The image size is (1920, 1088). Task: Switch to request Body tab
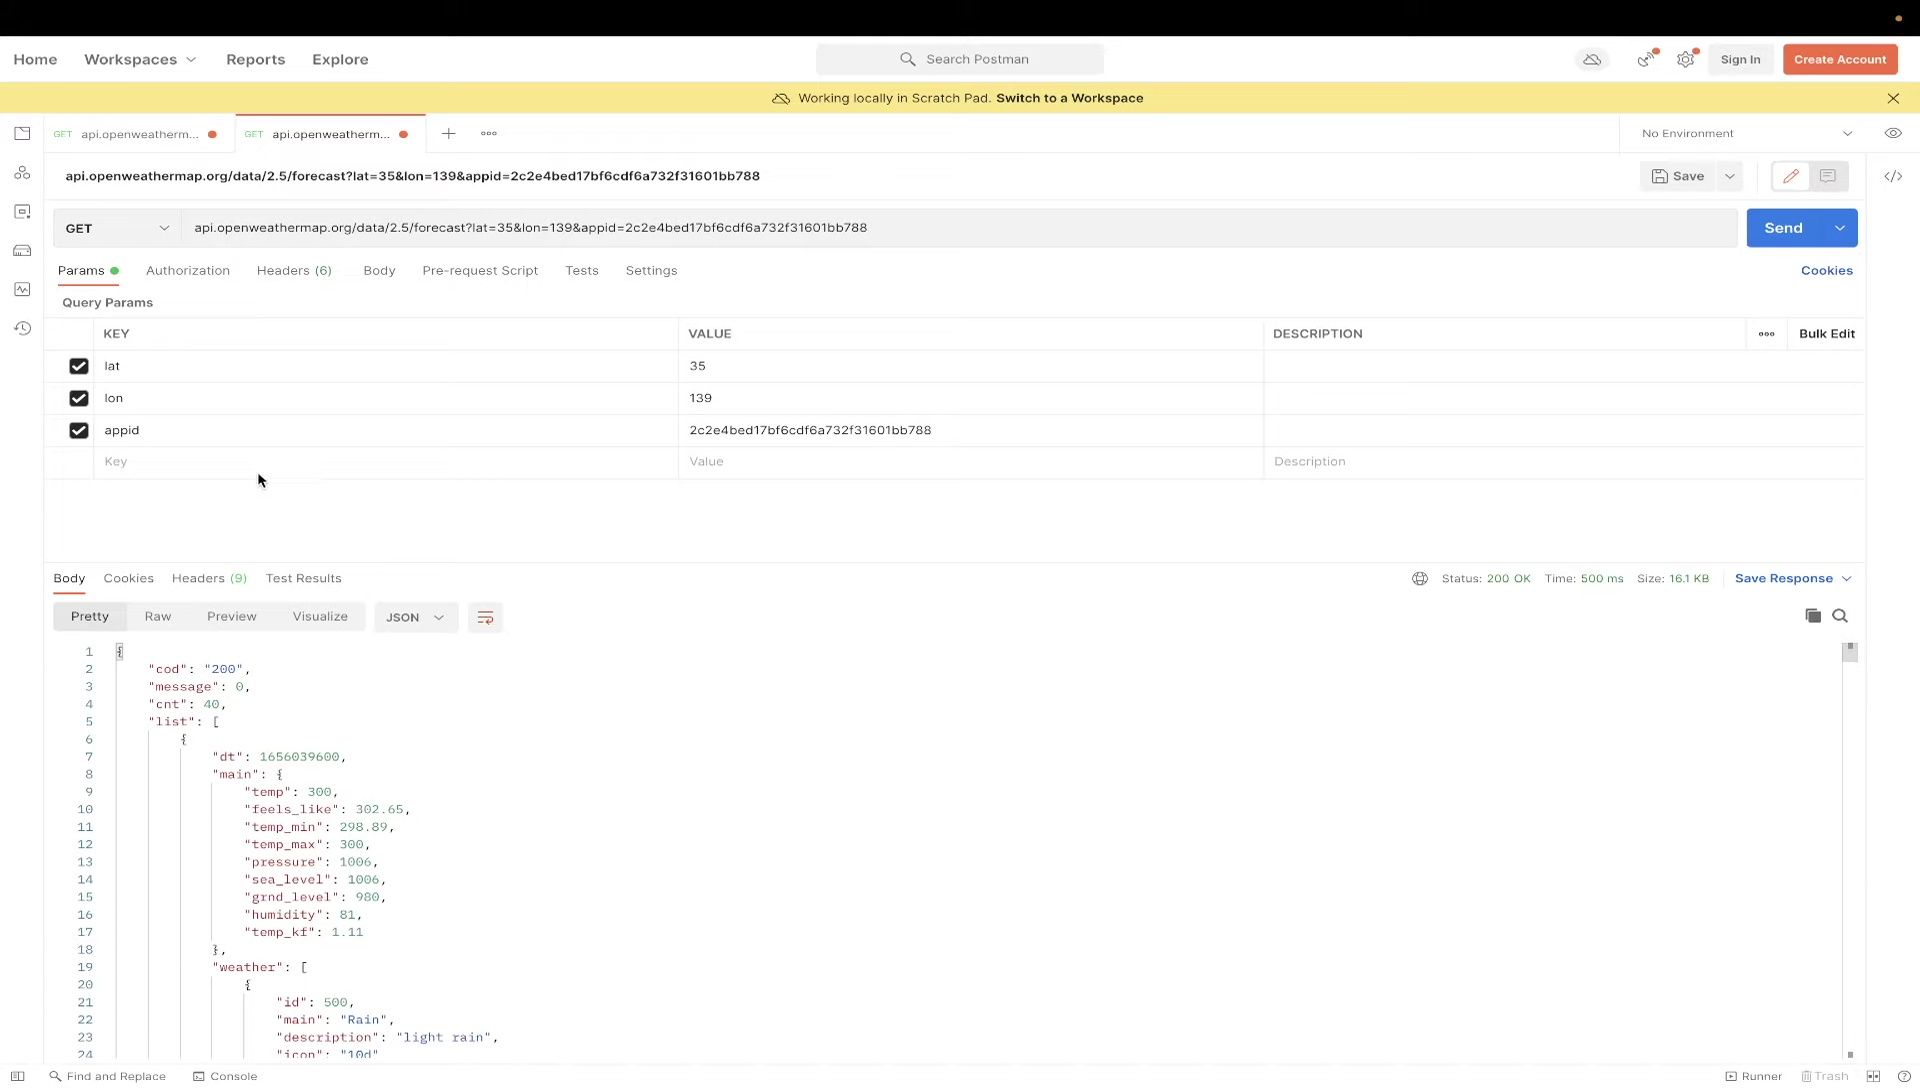tap(380, 271)
